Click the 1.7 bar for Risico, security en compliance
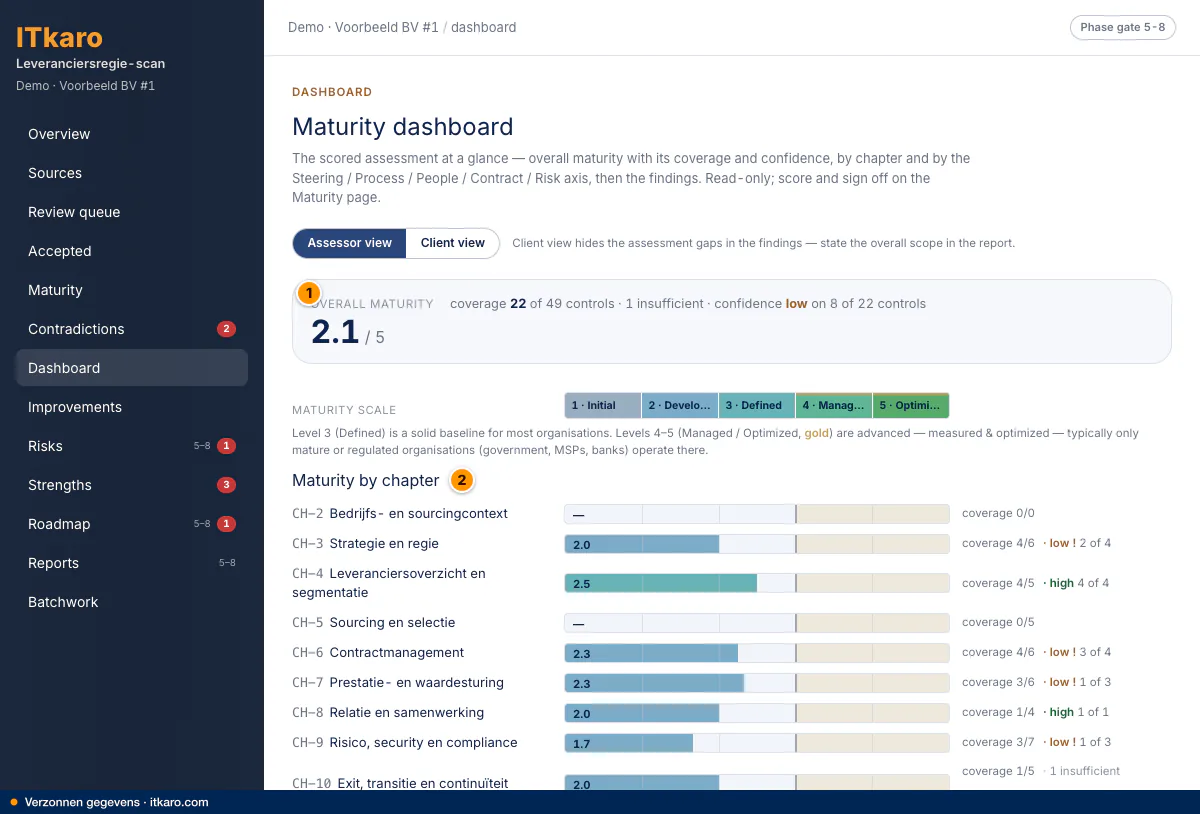Image resolution: width=1200 pixels, height=814 pixels. pos(757,743)
